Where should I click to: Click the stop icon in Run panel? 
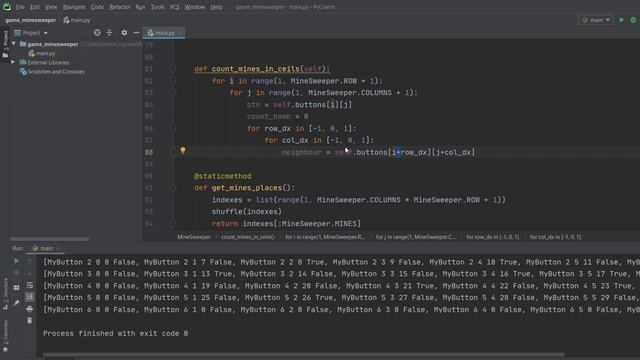(x=16, y=273)
